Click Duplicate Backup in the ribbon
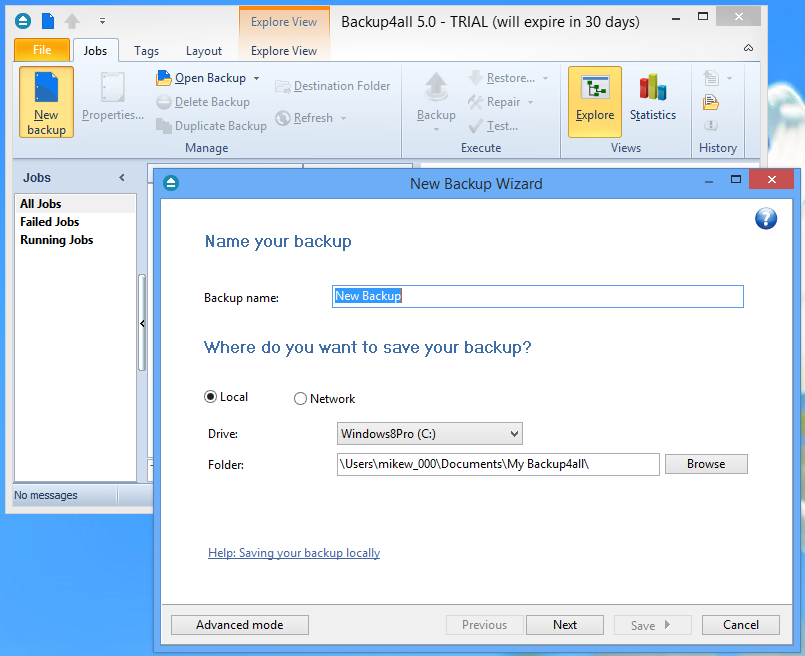Image resolution: width=805 pixels, height=656 pixels. (x=211, y=126)
